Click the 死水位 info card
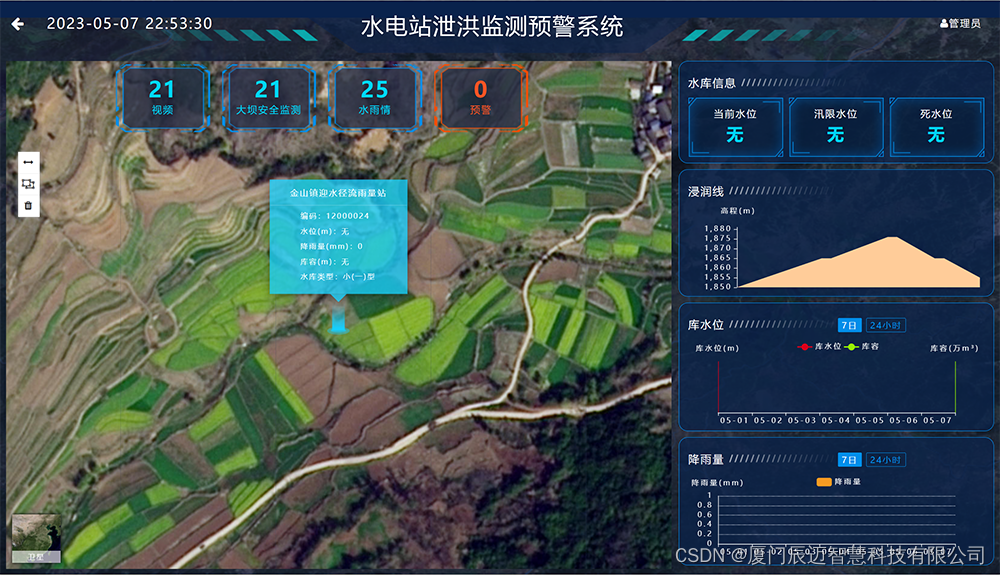Viewport: 1000px width, 575px height. [x=936, y=127]
